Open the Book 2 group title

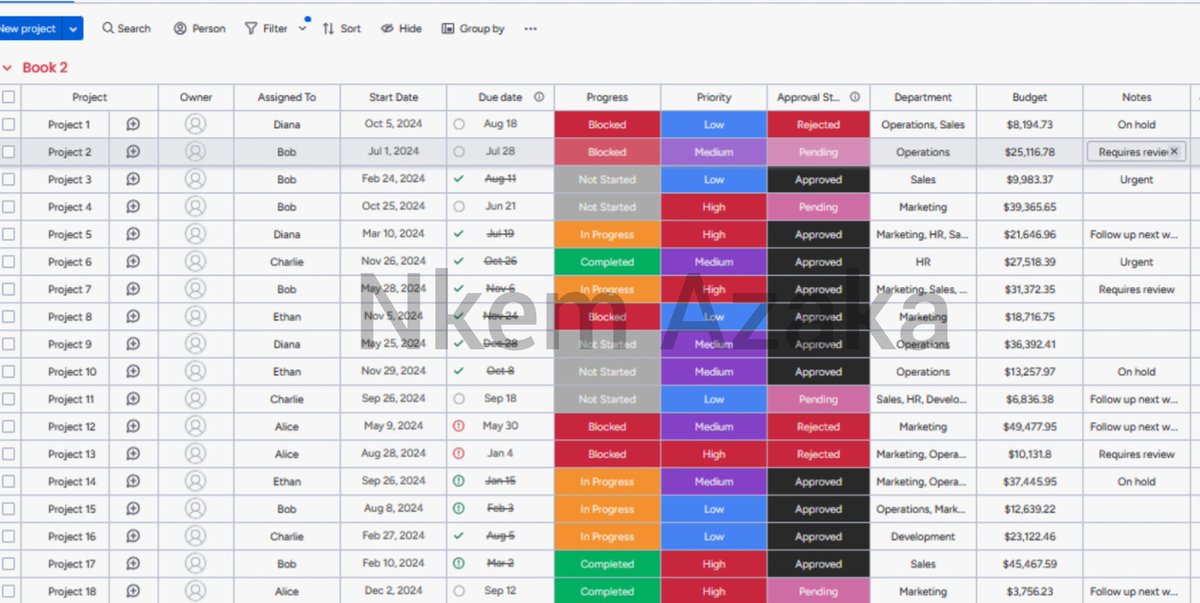coord(45,67)
